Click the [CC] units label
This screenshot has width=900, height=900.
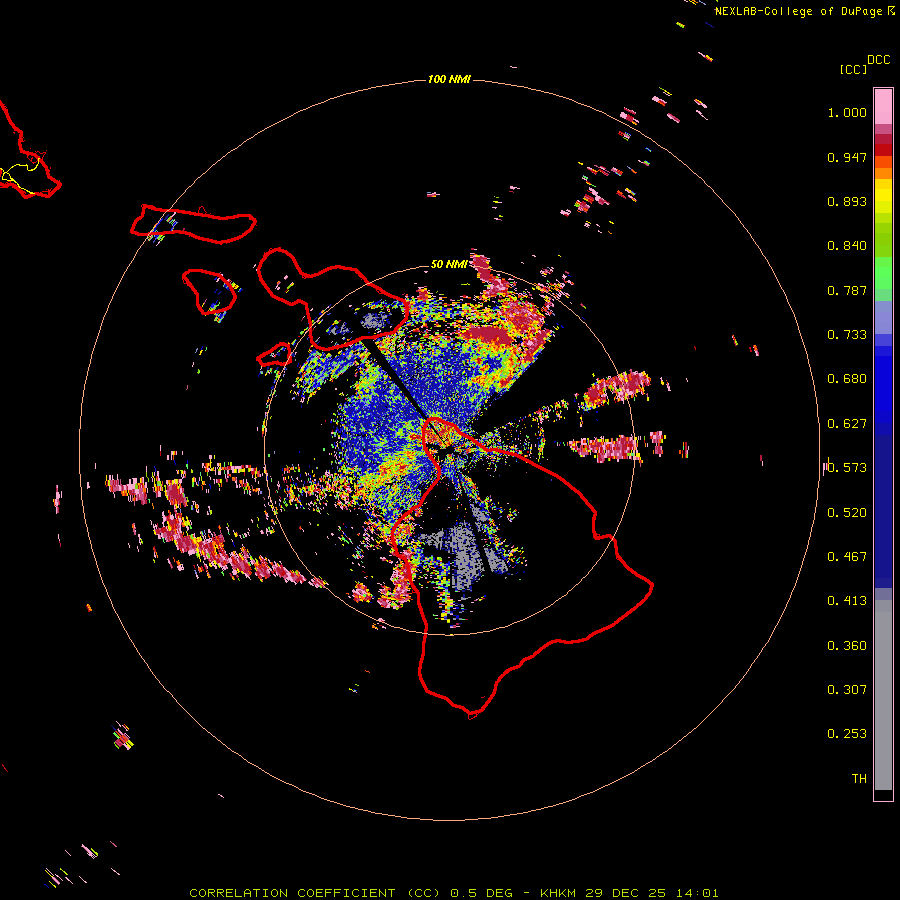tap(853, 69)
